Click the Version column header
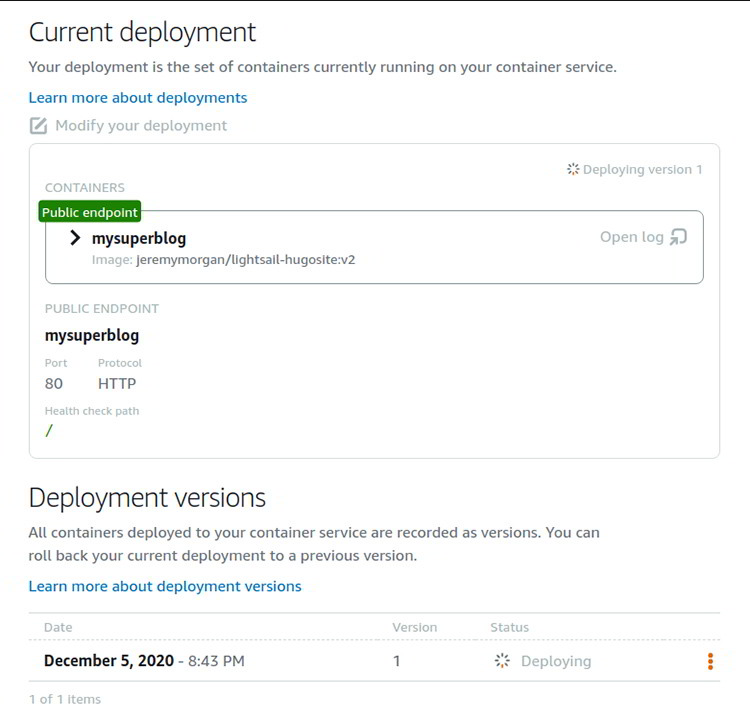 pyautogui.click(x=414, y=627)
